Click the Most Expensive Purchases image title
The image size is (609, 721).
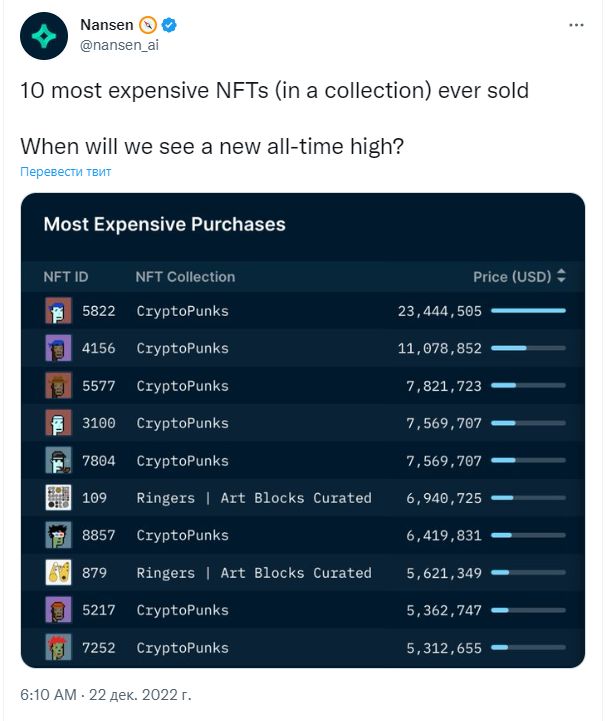165,224
